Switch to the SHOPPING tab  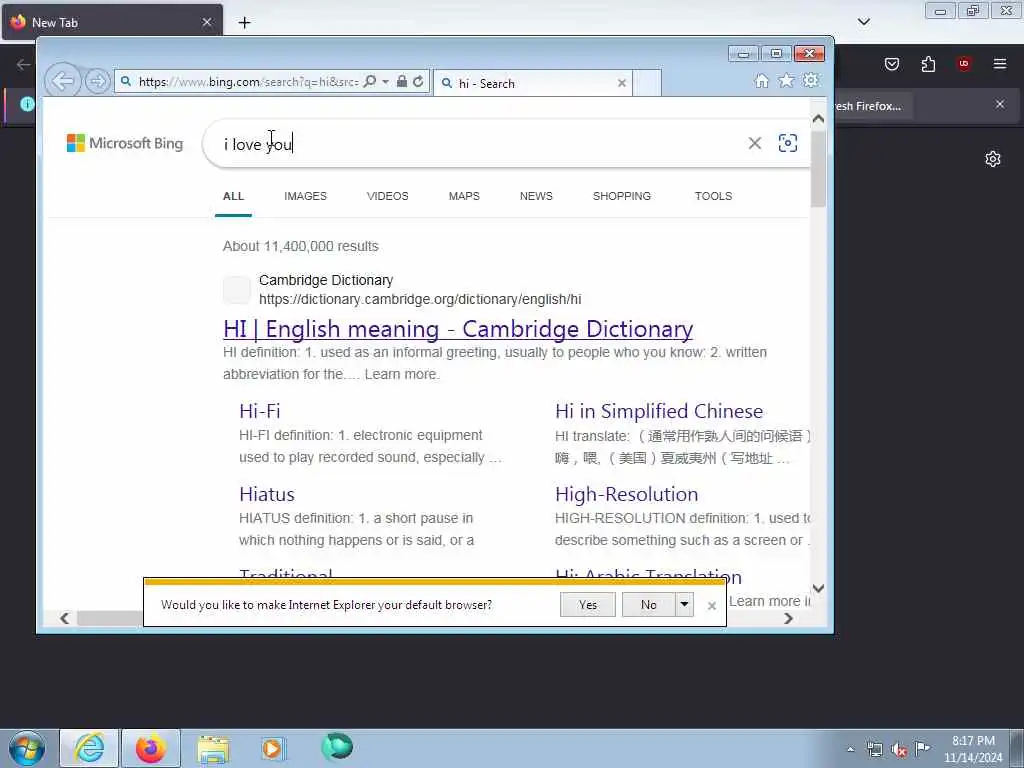pos(622,196)
